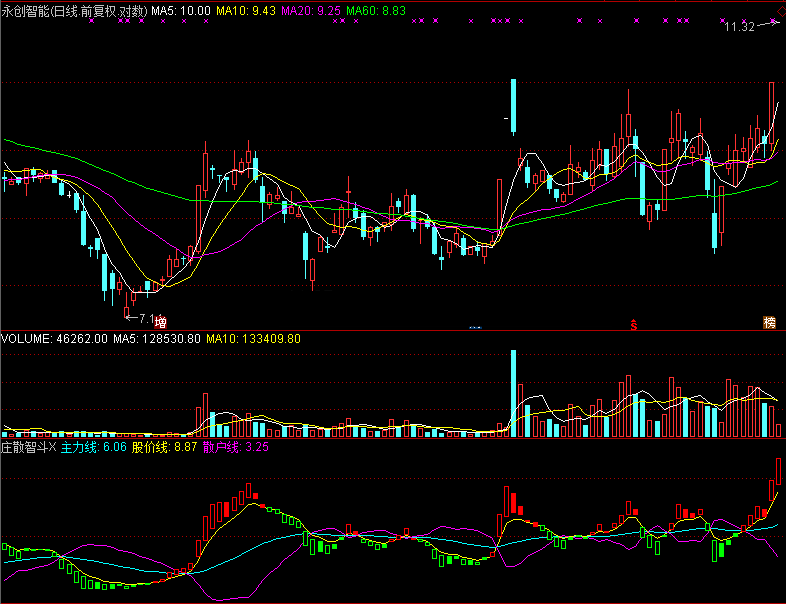Viewport: 786px width, 604px height.
Task: Click the chart title 永创智能(日线.前复权.对数)
Action: click(x=75, y=11)
